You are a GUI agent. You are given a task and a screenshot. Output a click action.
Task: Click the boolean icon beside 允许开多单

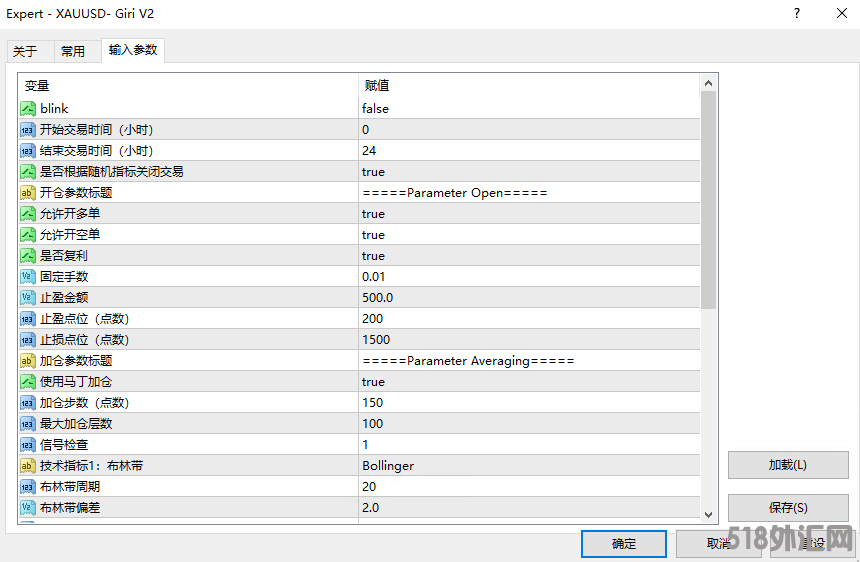tap(28, 213)
